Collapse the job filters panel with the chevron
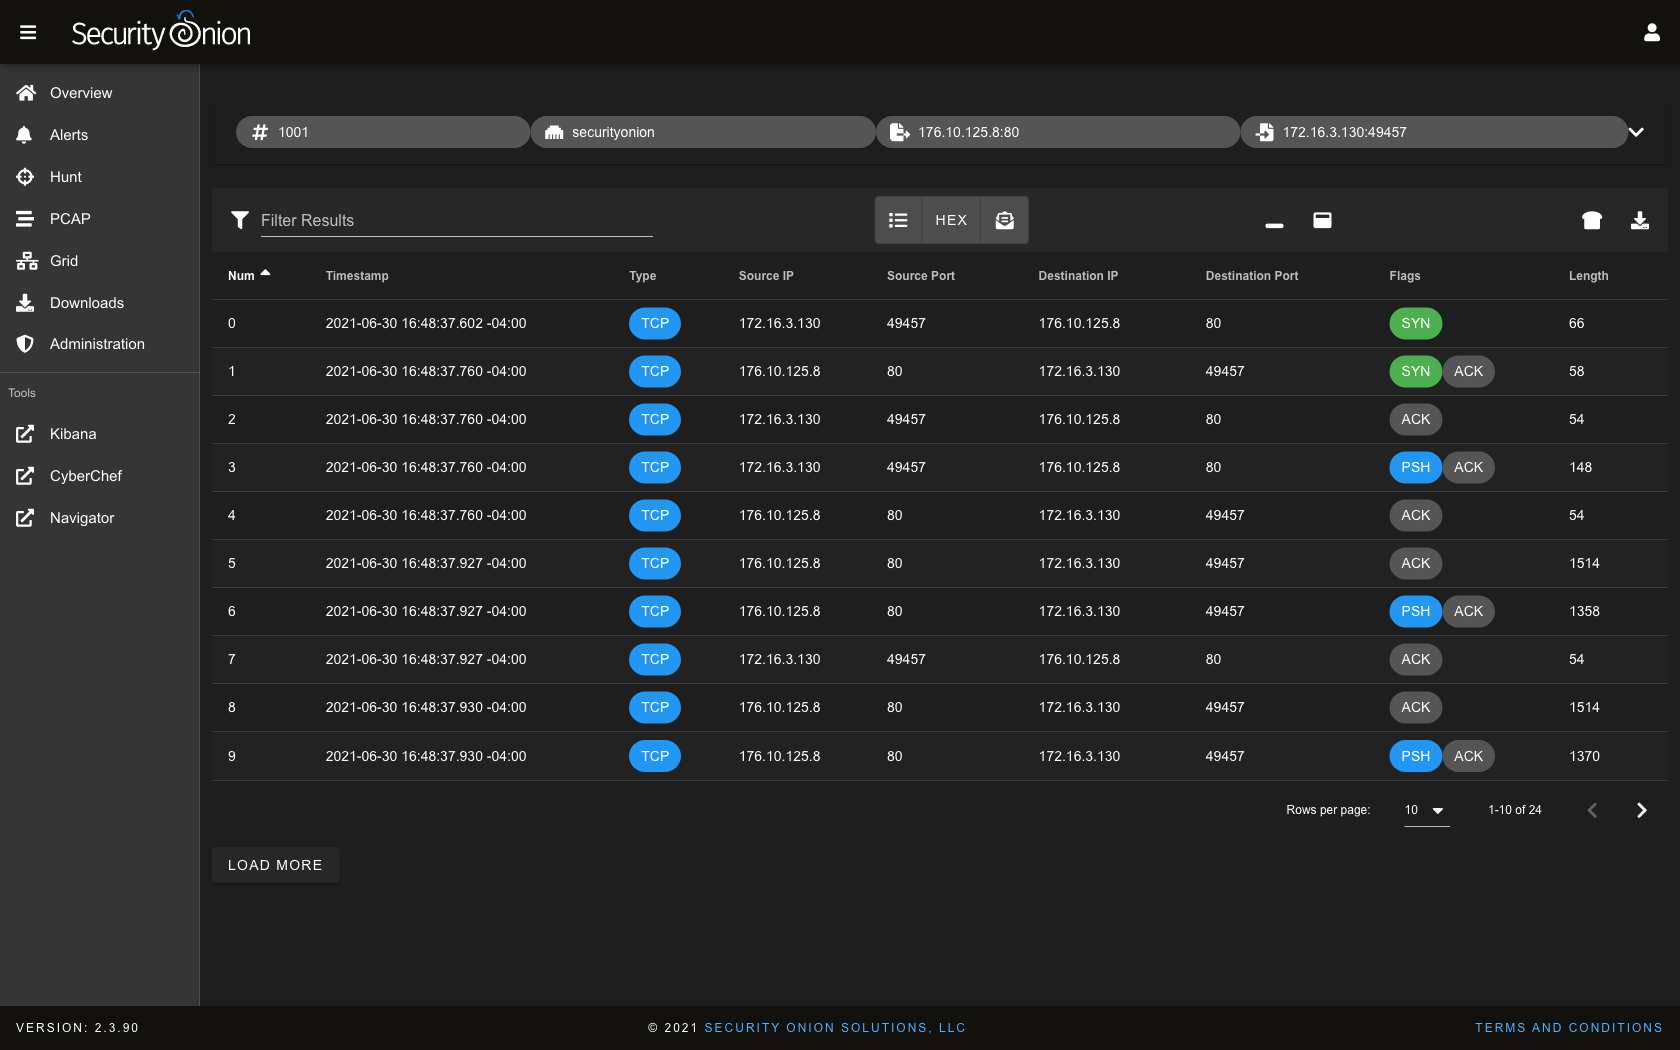 click(x=1636, y=131)
